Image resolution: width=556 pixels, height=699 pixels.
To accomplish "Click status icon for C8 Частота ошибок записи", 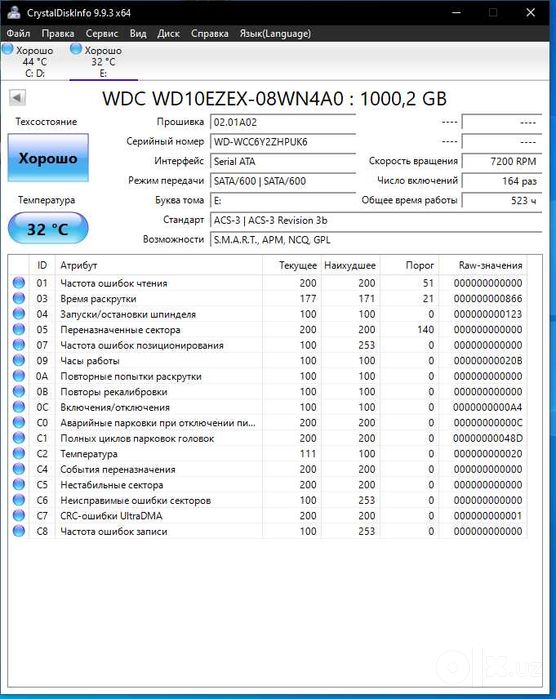I will point(19,531).
